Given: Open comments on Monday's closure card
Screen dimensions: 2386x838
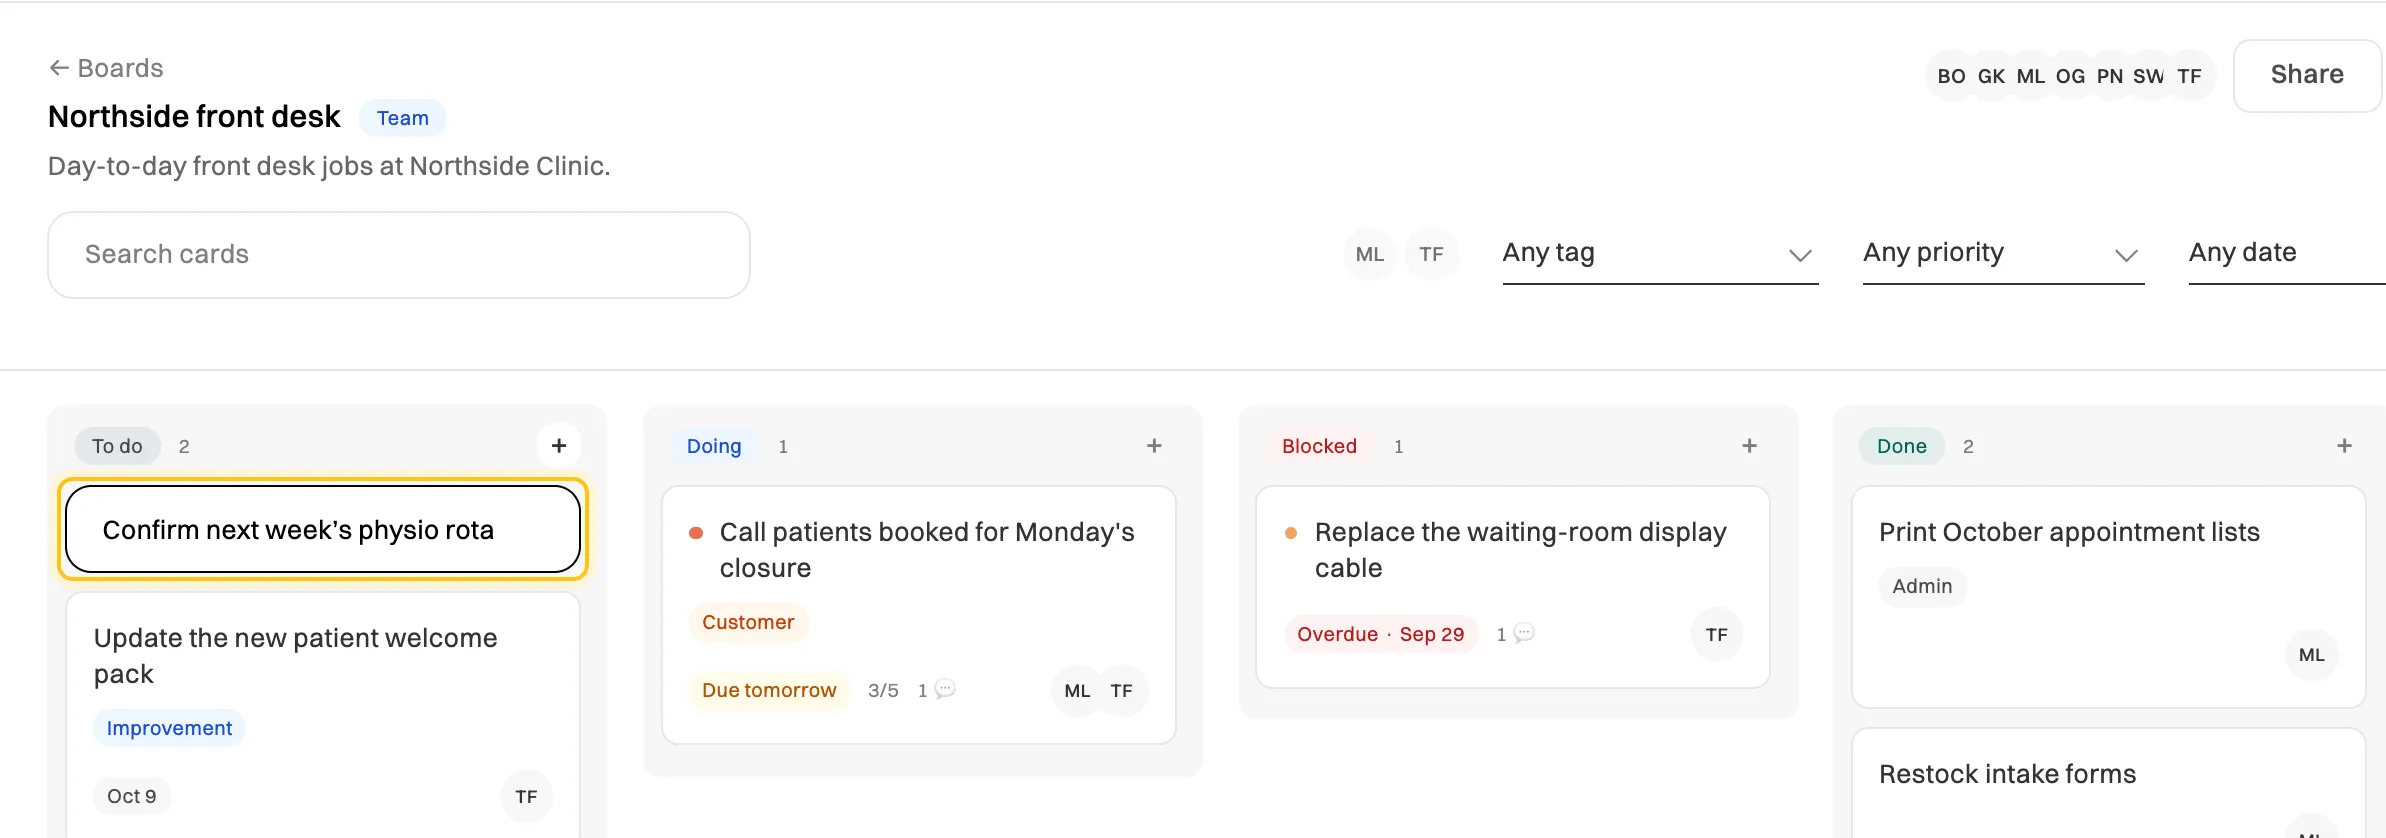Looking at the screenshot, I should pyautogui.click(x=937, y=690).
